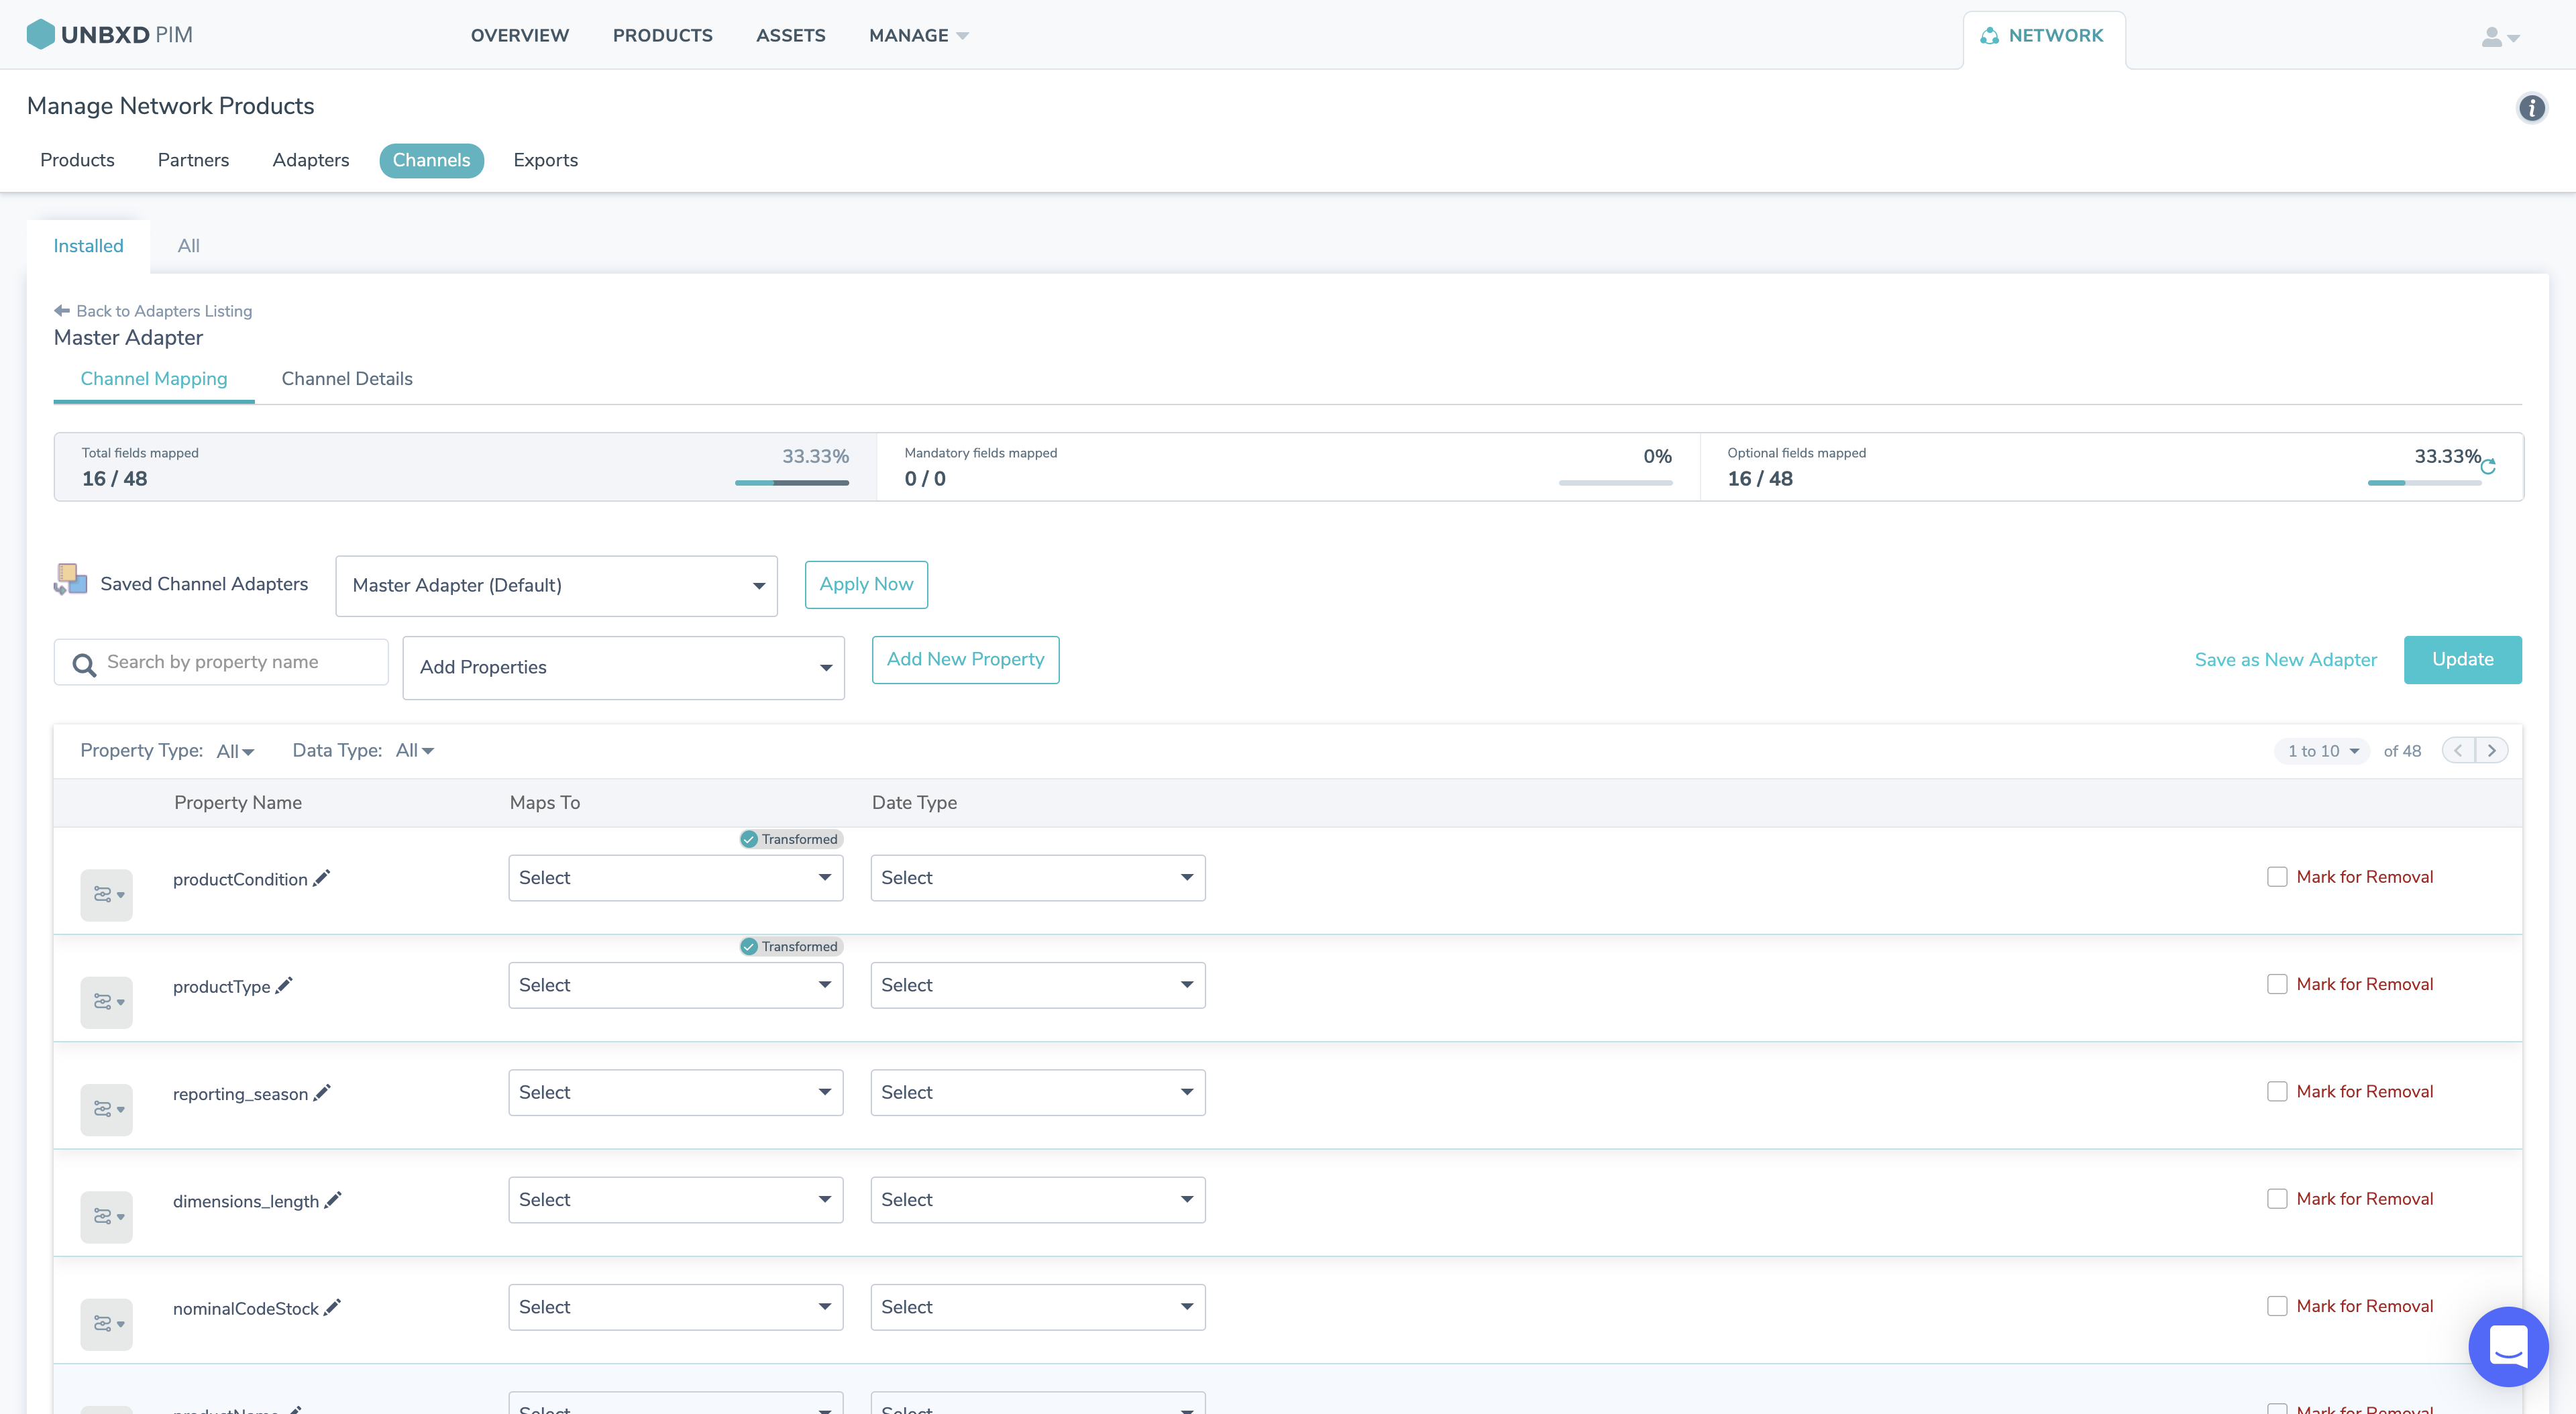Click the Saved Channel Adapters icon
This screenshot has height=1414, width=2576.
click(x=70, y=579)
